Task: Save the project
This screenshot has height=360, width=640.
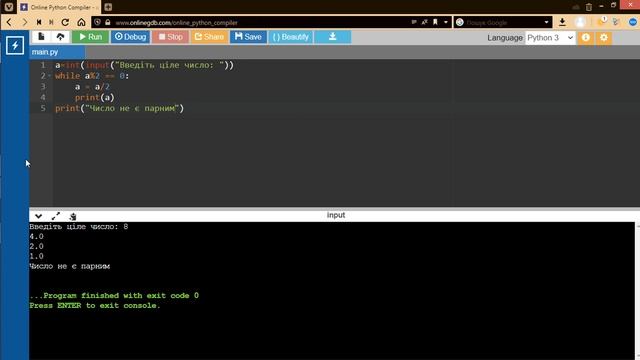Action: [248, 37]
